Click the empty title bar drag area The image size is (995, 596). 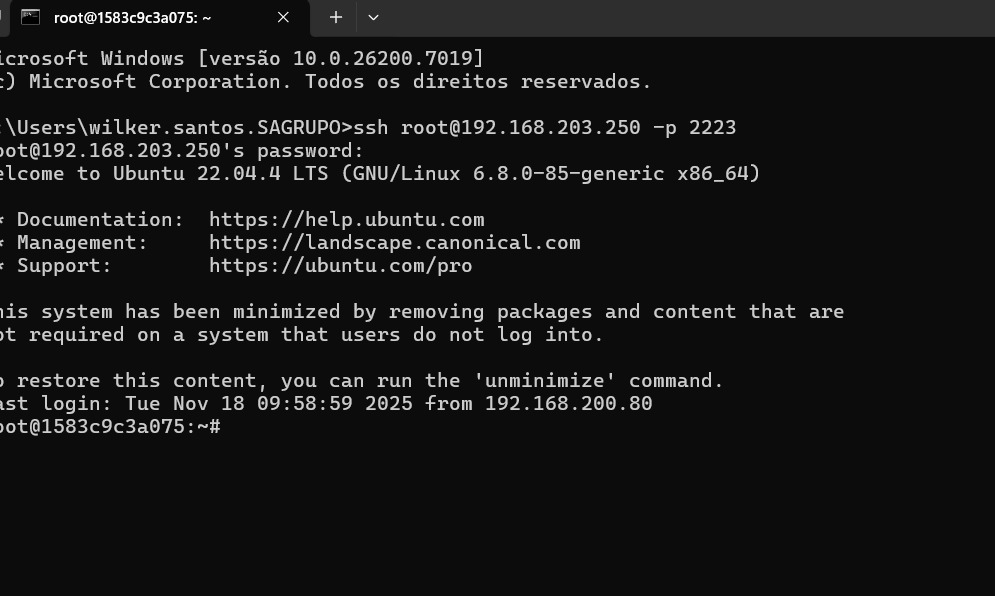coord(680,17)
